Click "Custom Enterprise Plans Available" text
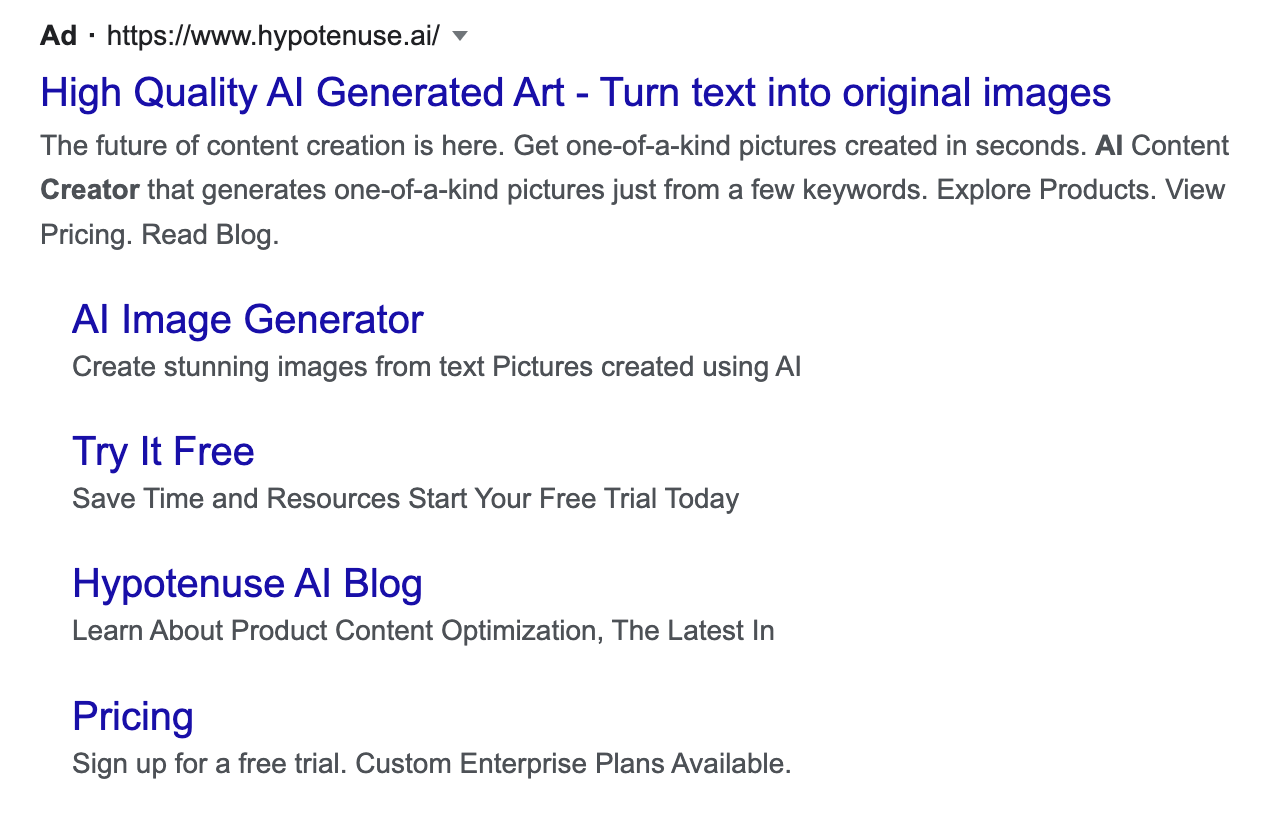The width and height of the screenshot is (1272, 822). click(x=573, y=765)
